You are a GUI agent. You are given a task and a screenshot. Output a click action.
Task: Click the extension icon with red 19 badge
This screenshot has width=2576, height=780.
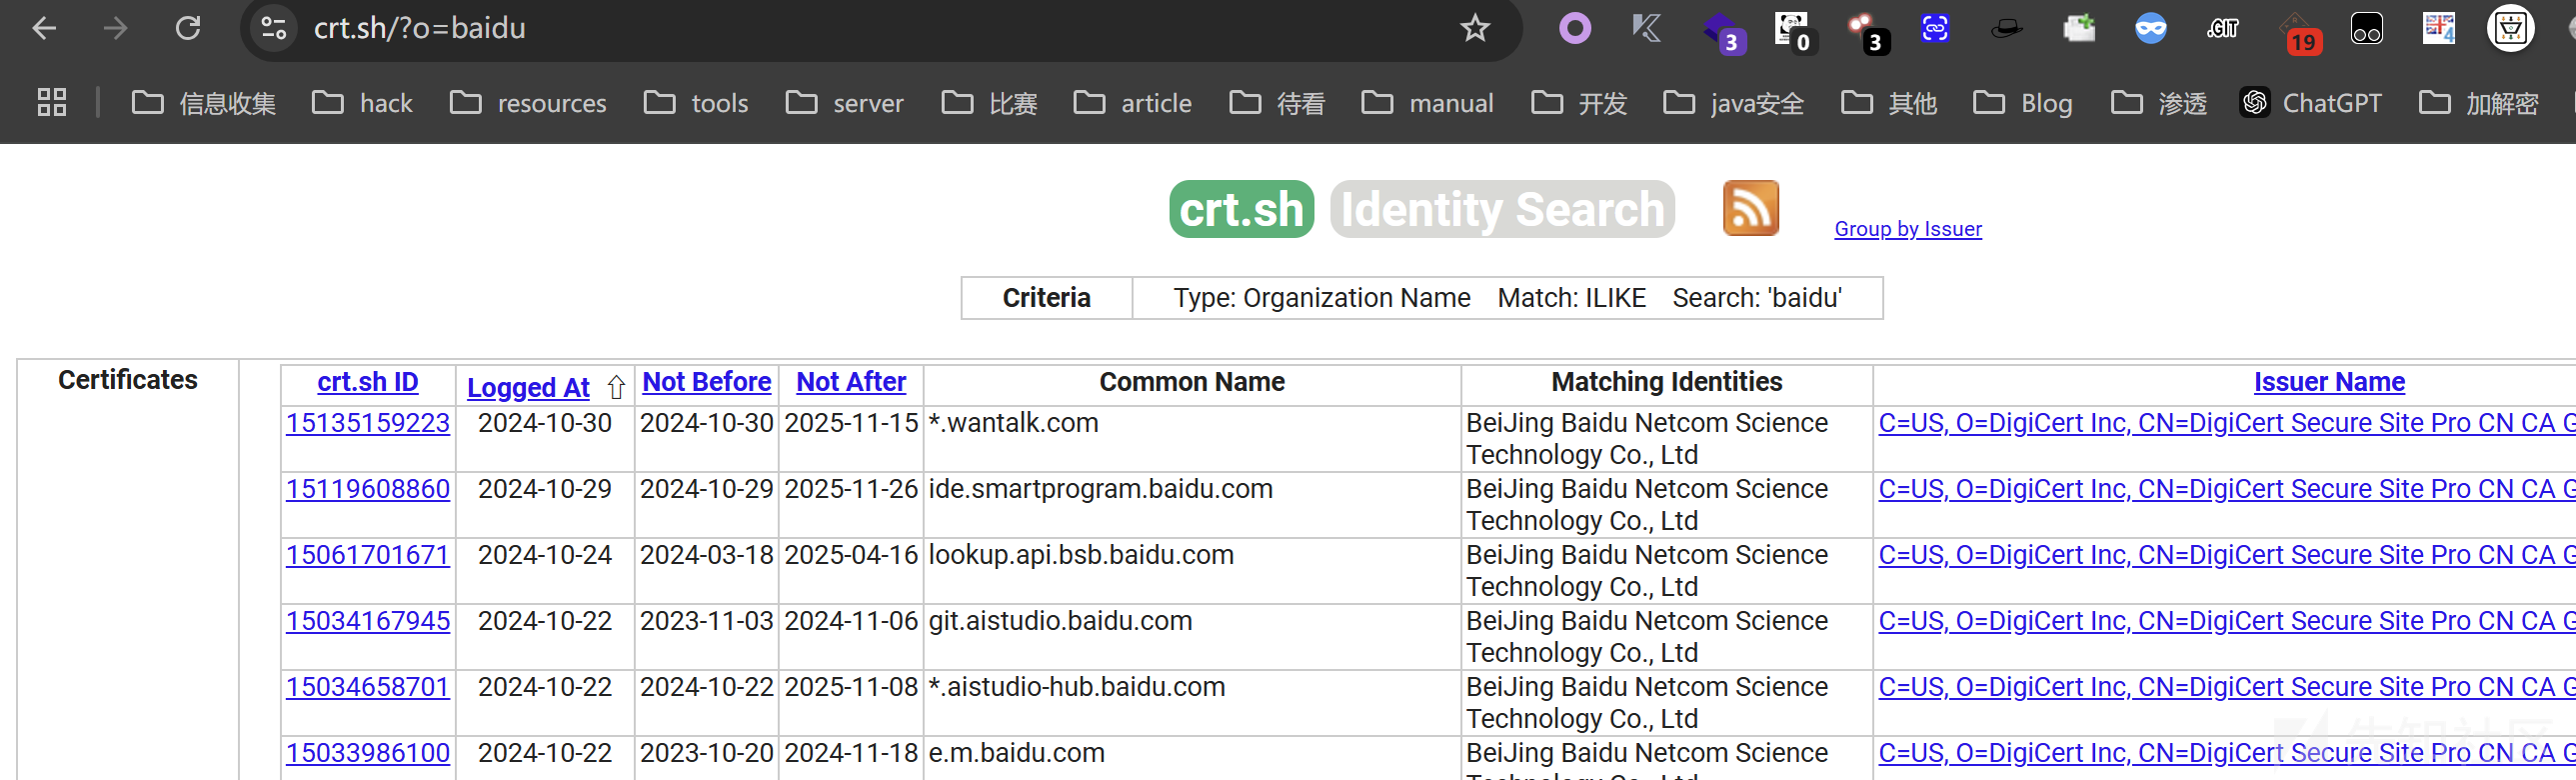pos(2298,30)
